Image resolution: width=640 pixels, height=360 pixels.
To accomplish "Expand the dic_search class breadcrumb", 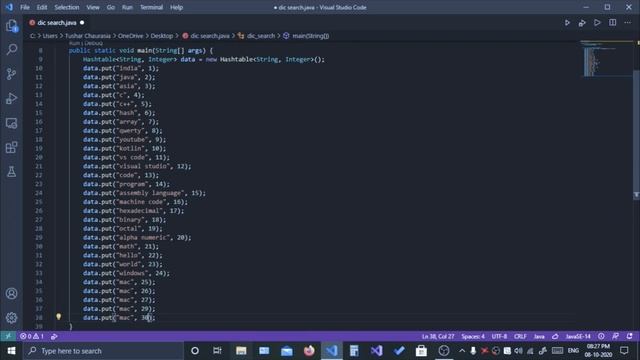I will coord(257,36).
